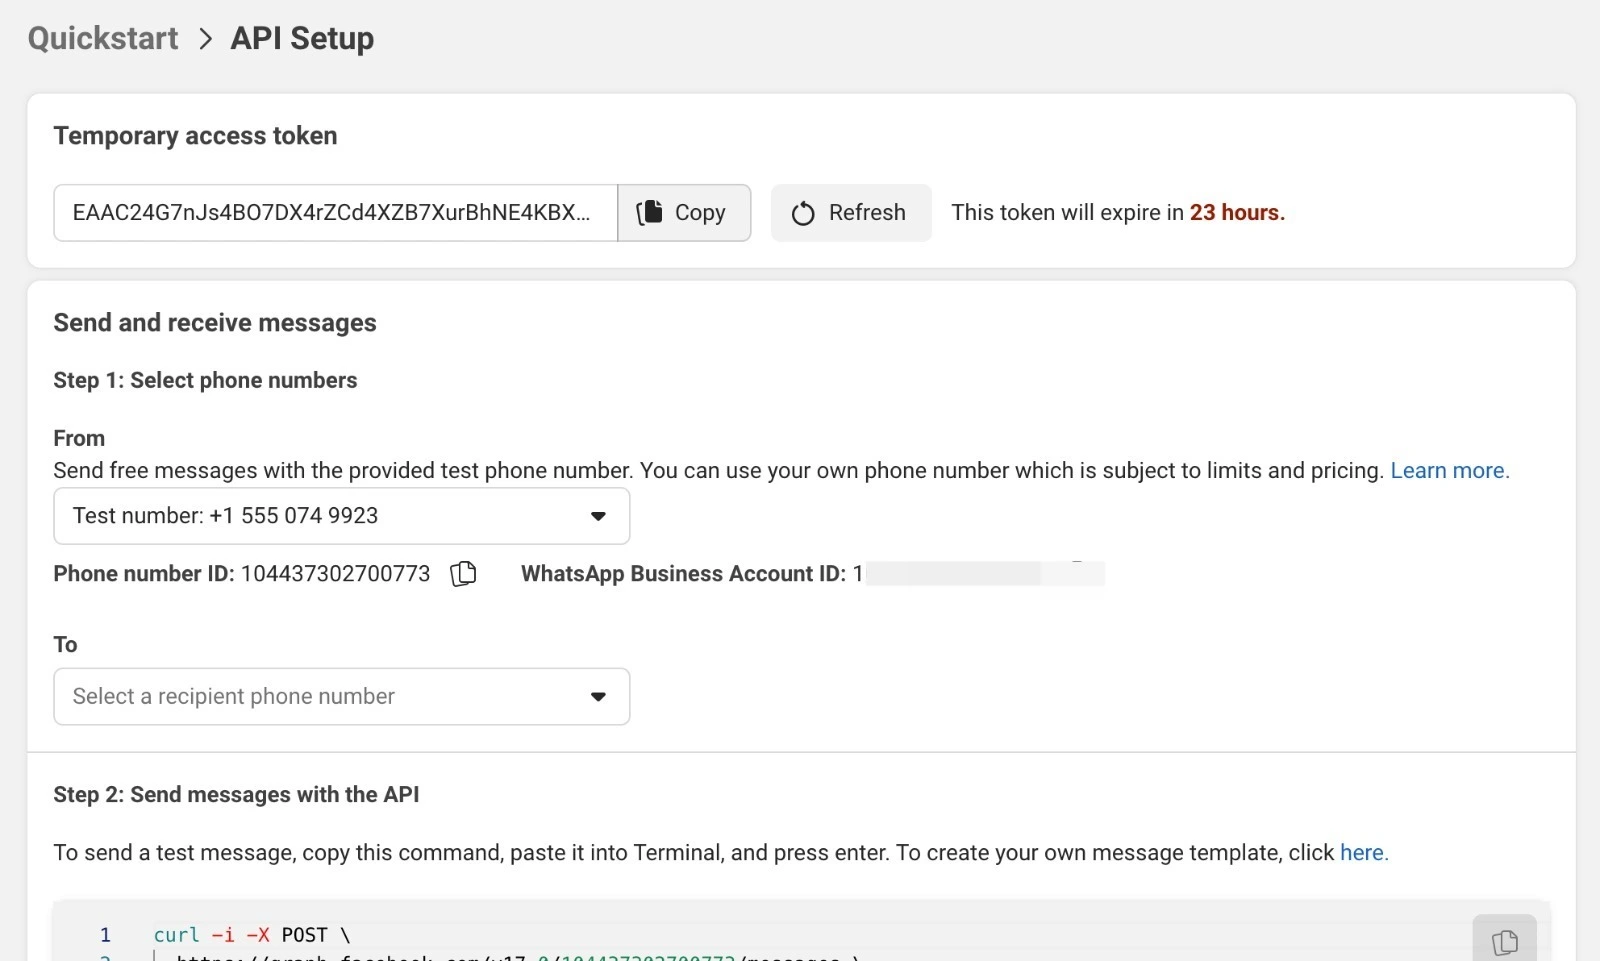Click Phone number ID value 104437302700773
The height and width of the screenshot is (961, 1600).
(x=336, y=574)
